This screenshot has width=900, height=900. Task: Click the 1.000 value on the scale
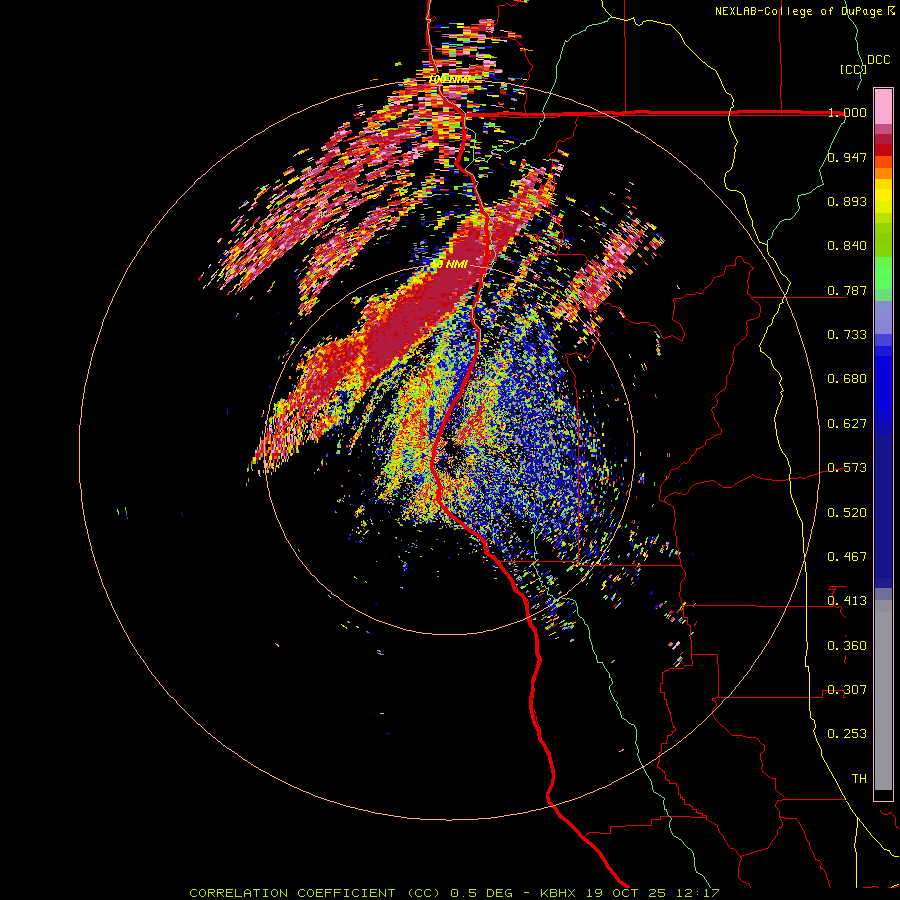847,112
